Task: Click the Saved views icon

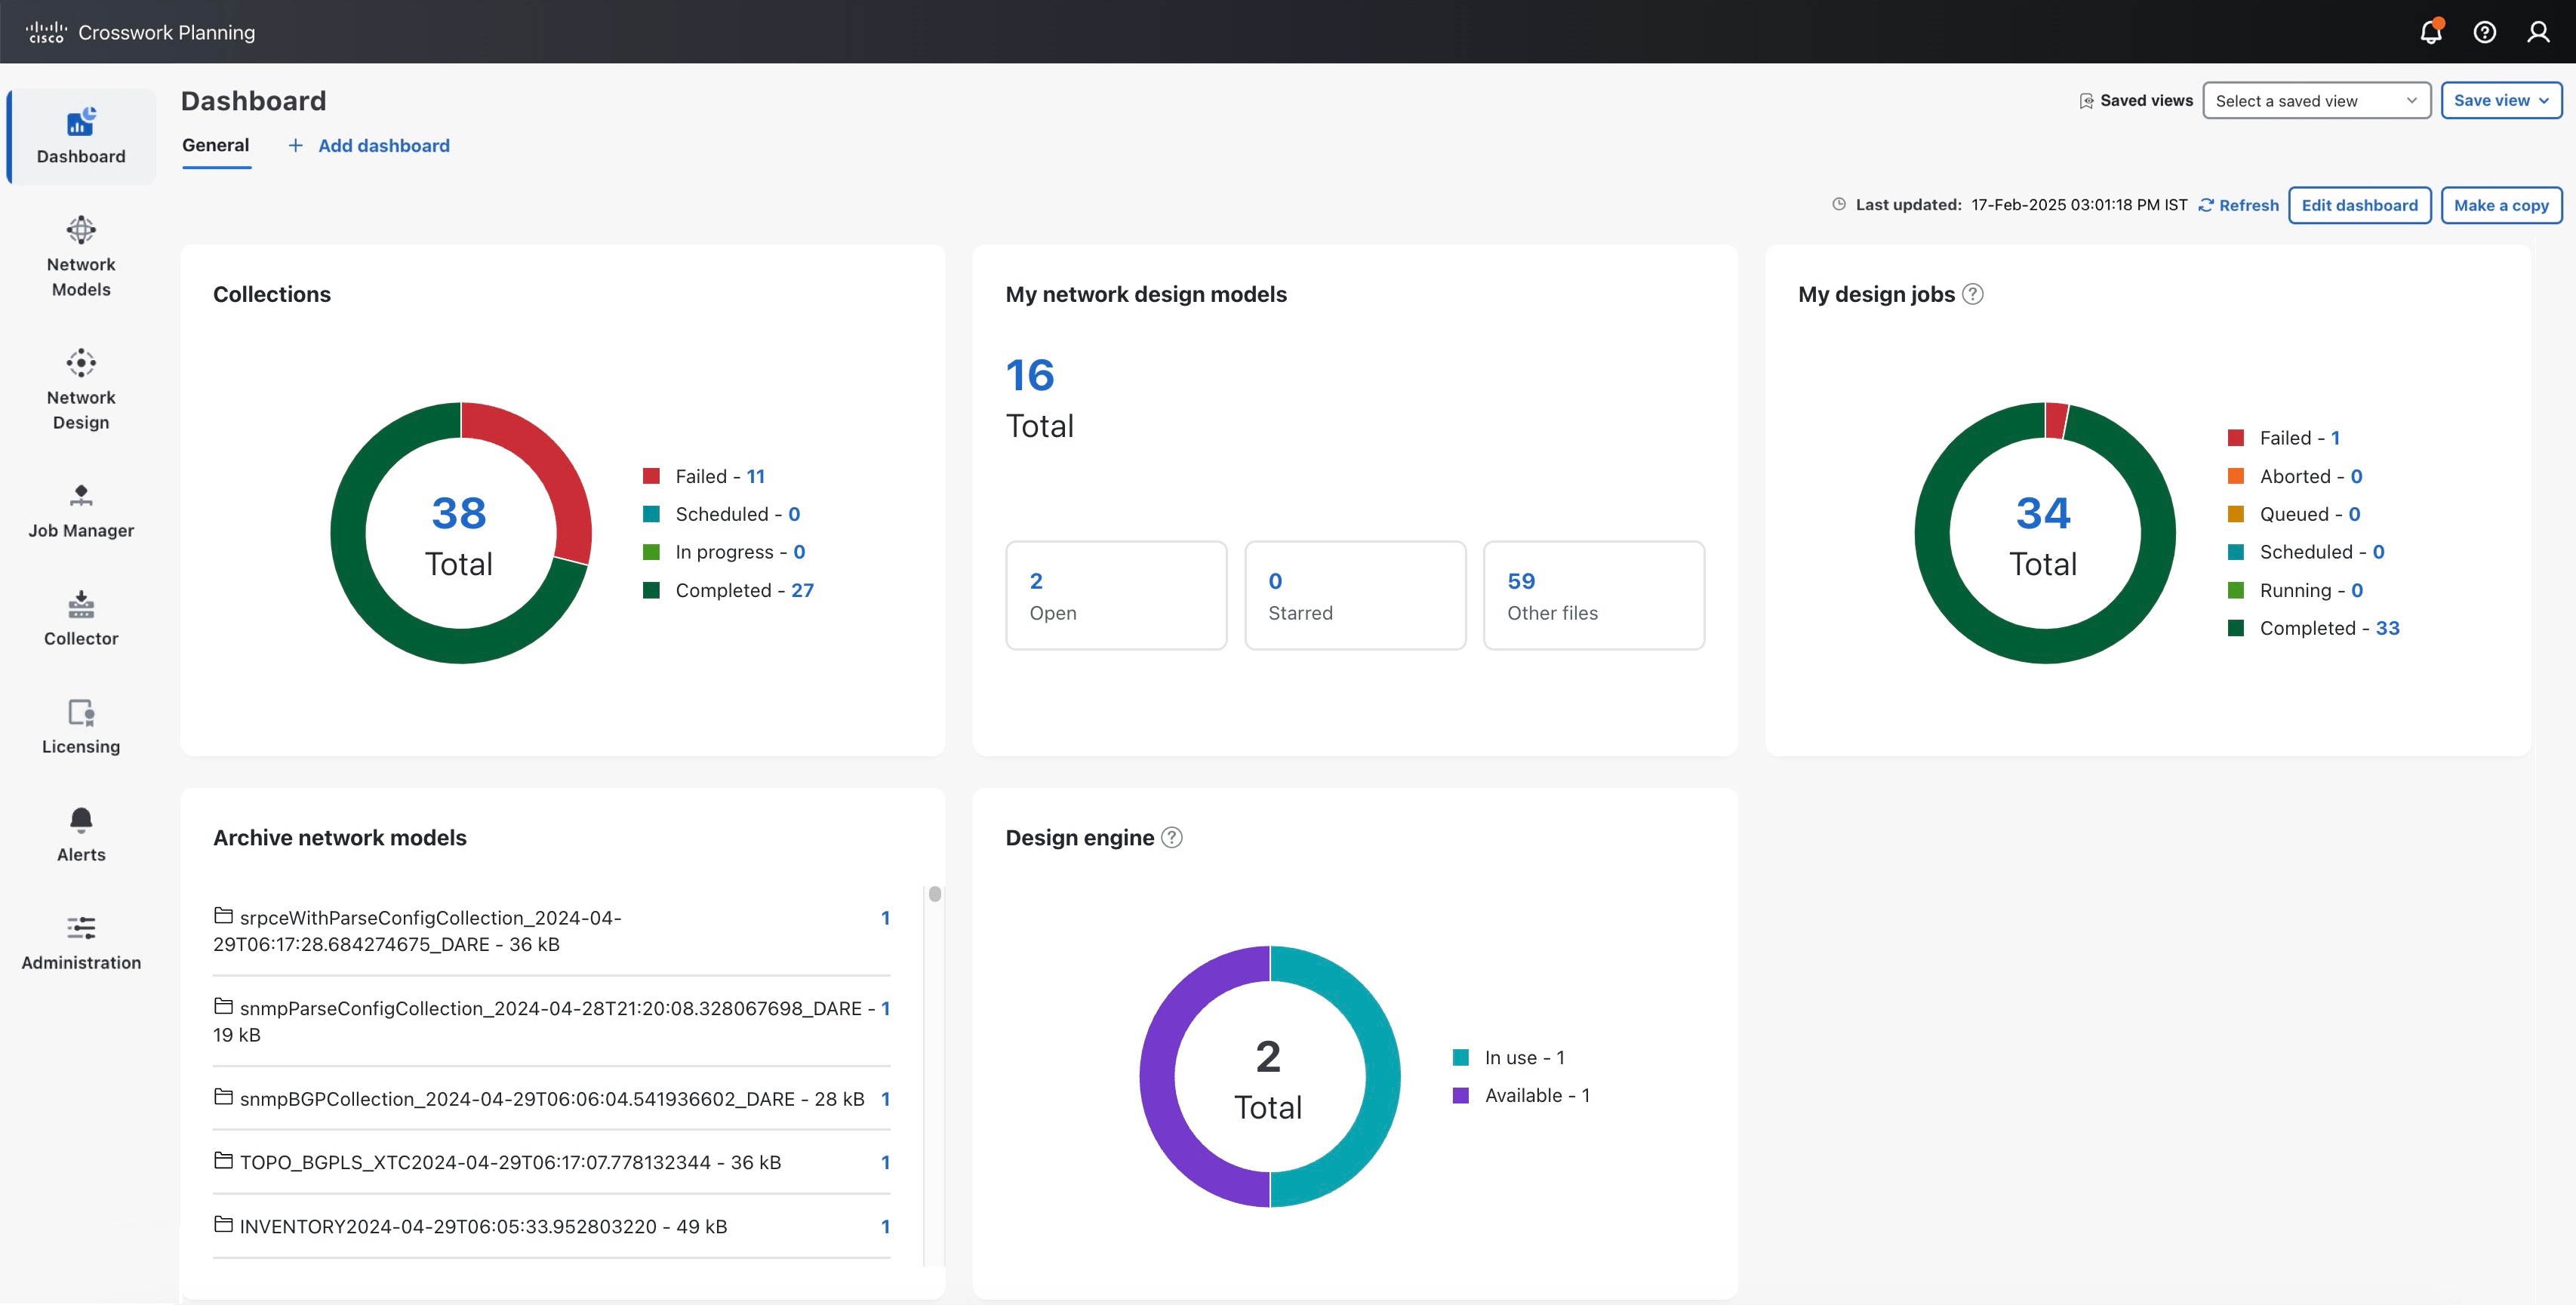Action: pyautogui.click(x=2086, y=101)
